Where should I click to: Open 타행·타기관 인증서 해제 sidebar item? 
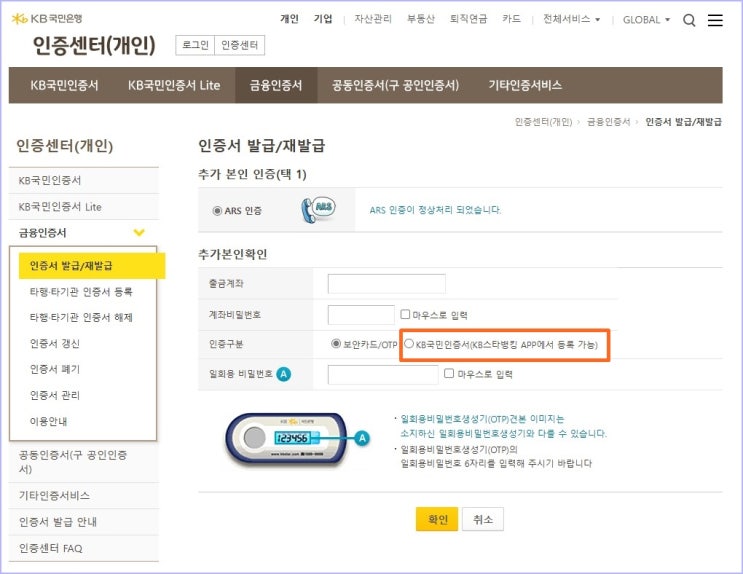(81, 317)
